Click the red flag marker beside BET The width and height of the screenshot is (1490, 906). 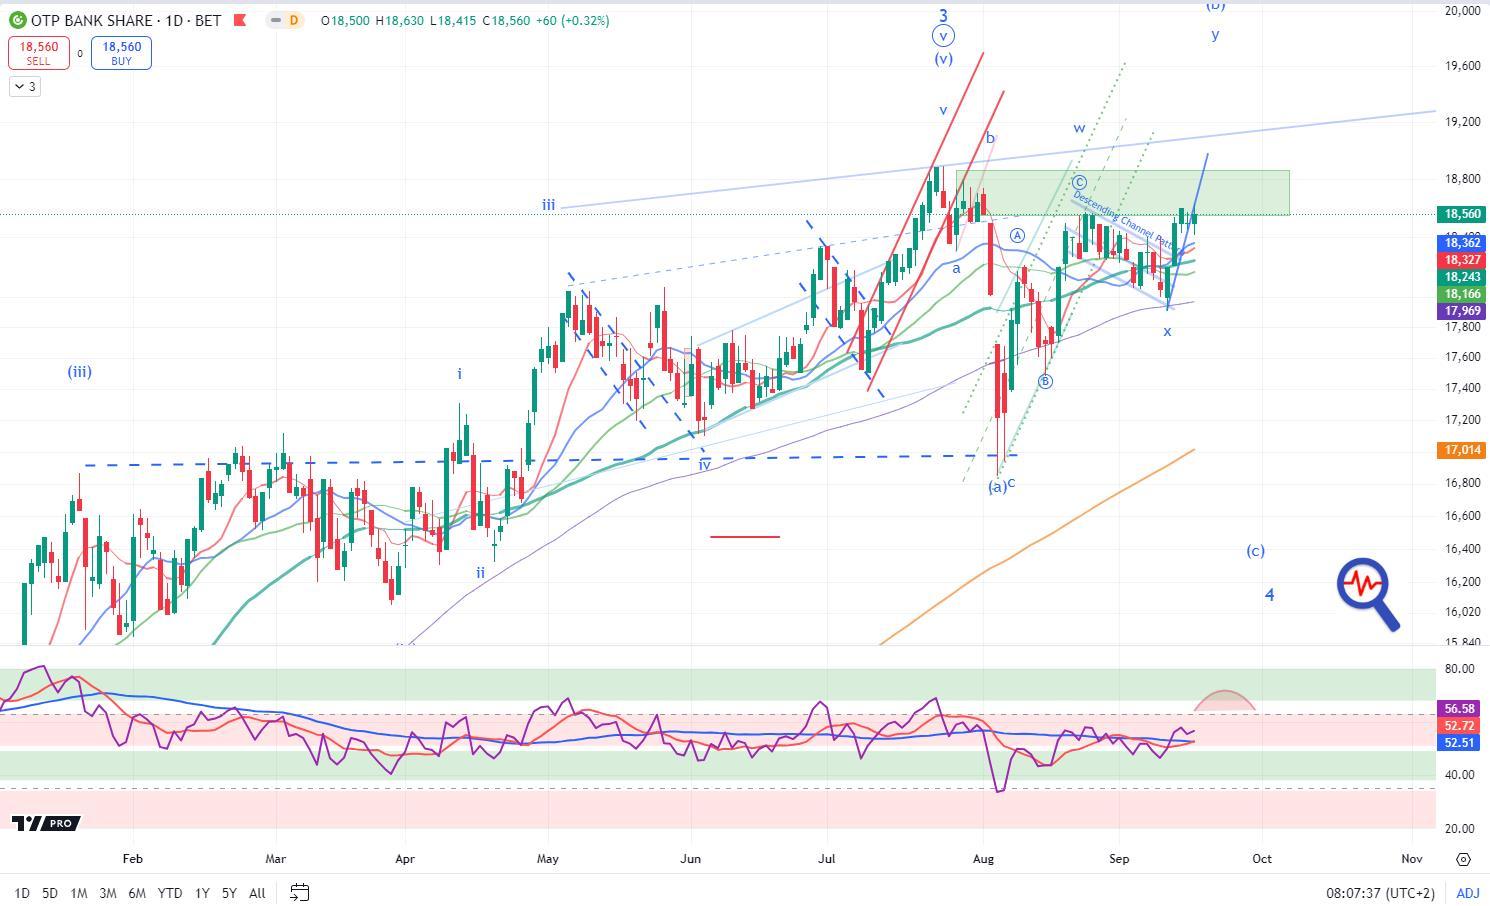click(x=238, y=20)
